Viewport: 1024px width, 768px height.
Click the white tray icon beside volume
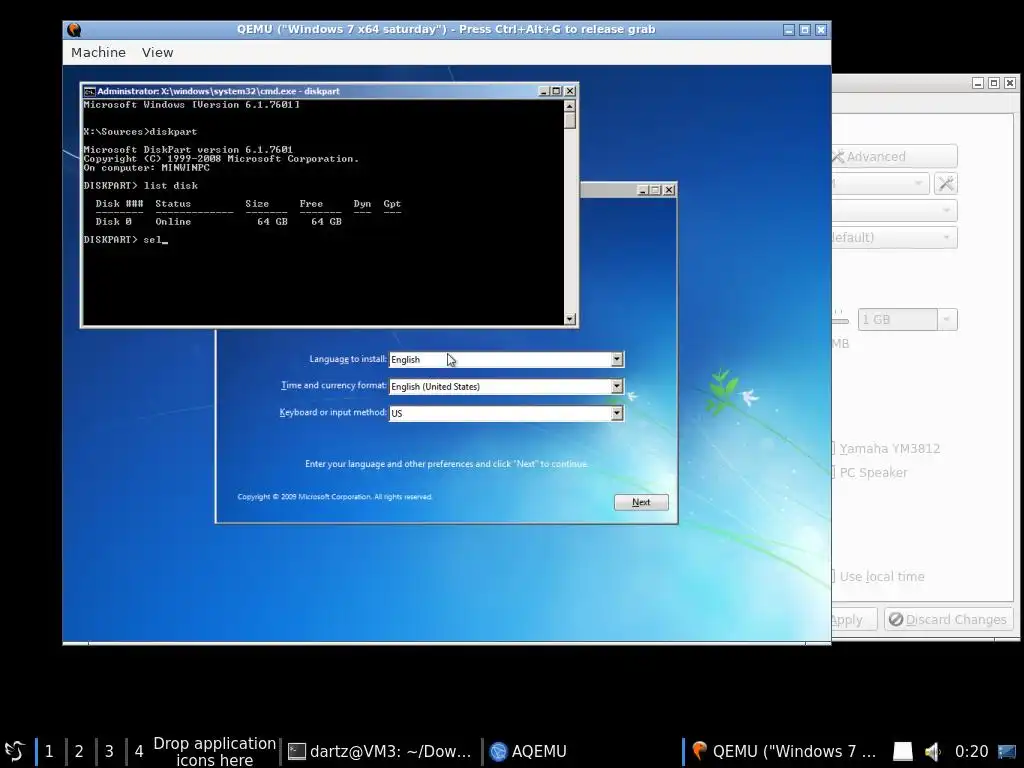[x=903, y=751]
